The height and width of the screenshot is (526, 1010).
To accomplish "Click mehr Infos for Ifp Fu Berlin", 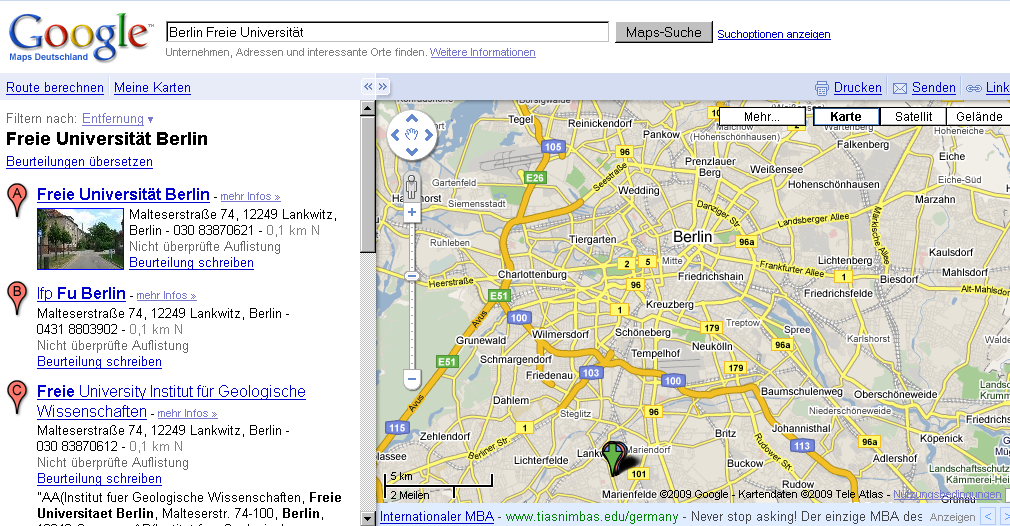I will 166,296.
